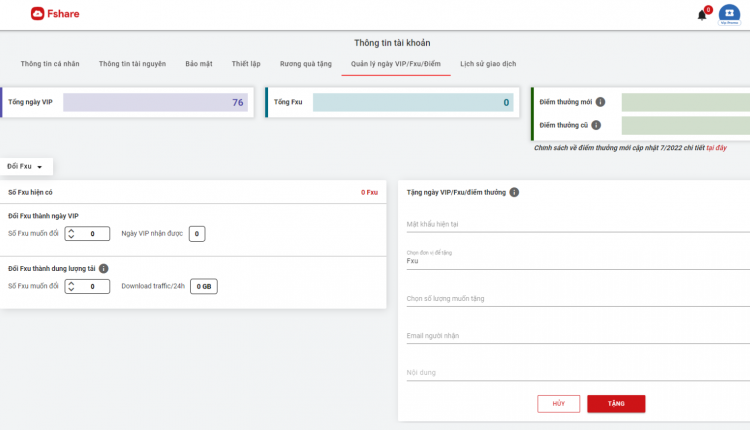Screen dimensions: 750x430
Task: Open the user avatar menu
Action: [x=729, y=15]
